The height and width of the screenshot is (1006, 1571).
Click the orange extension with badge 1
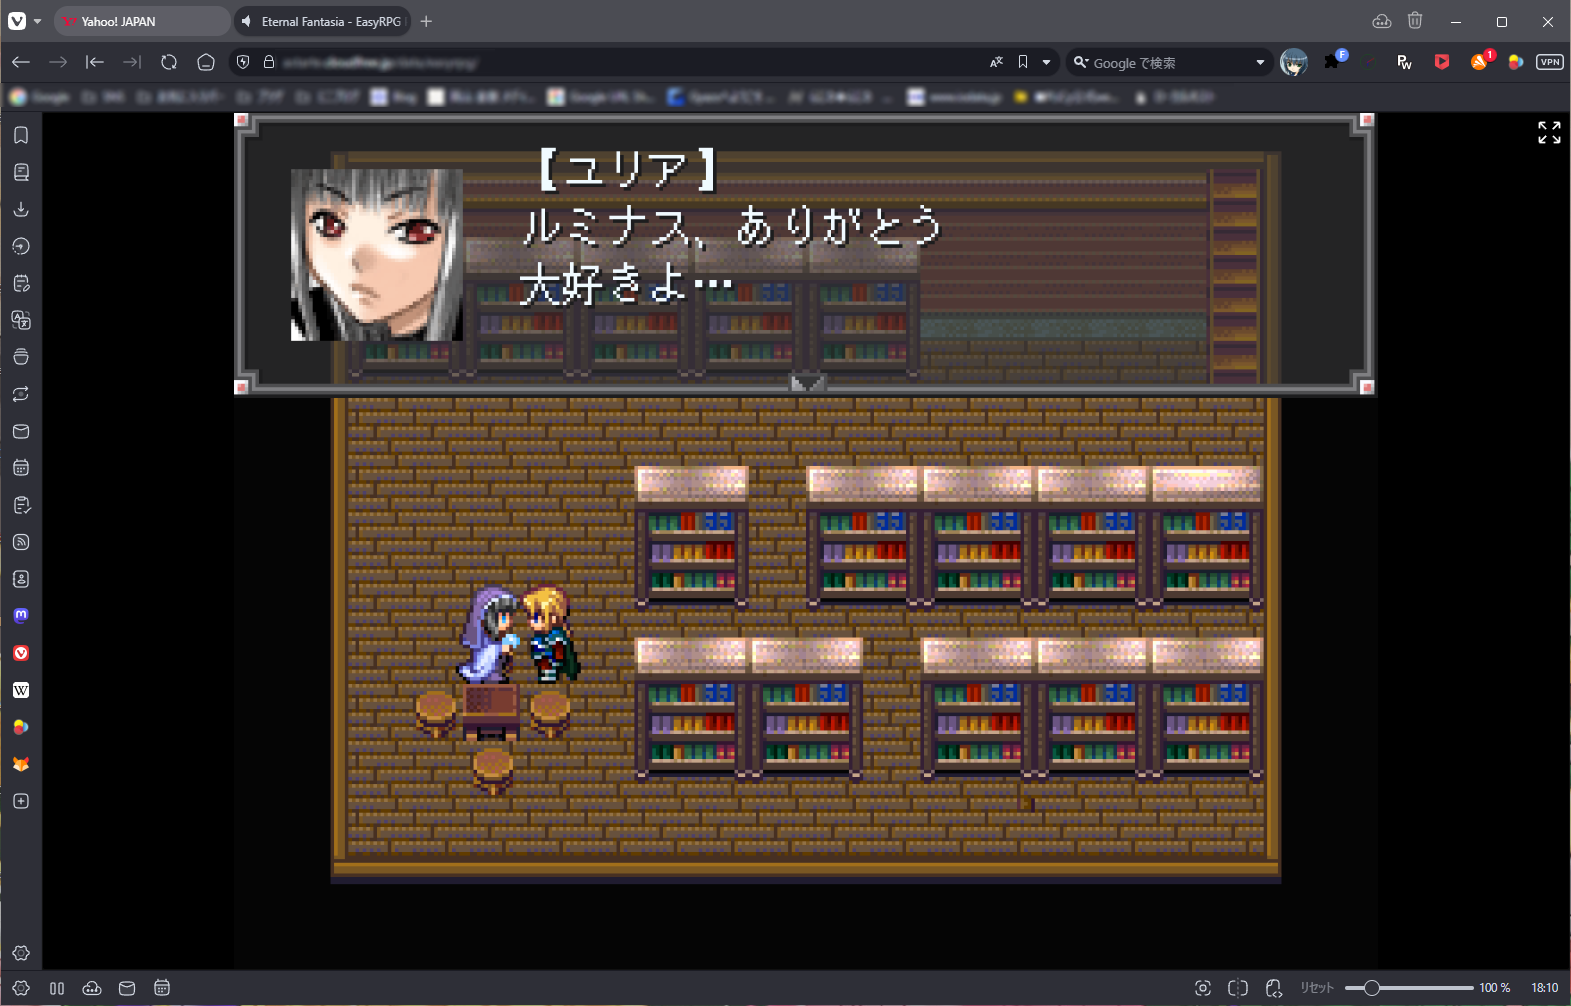click(x=1479, y=62)
